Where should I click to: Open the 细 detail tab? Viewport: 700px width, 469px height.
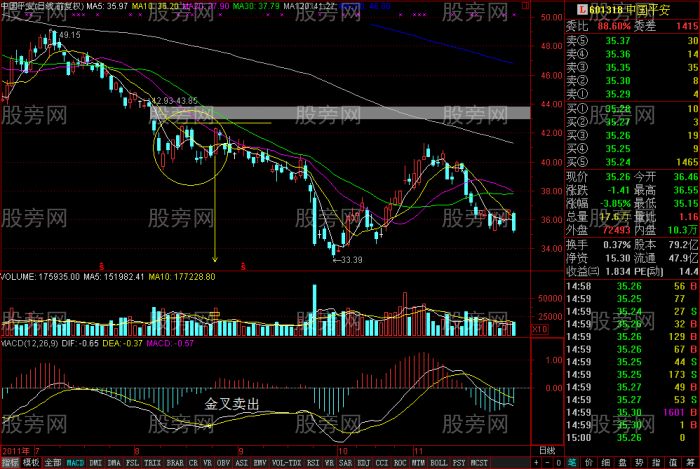pyautogui.click(x=606, y=463)
